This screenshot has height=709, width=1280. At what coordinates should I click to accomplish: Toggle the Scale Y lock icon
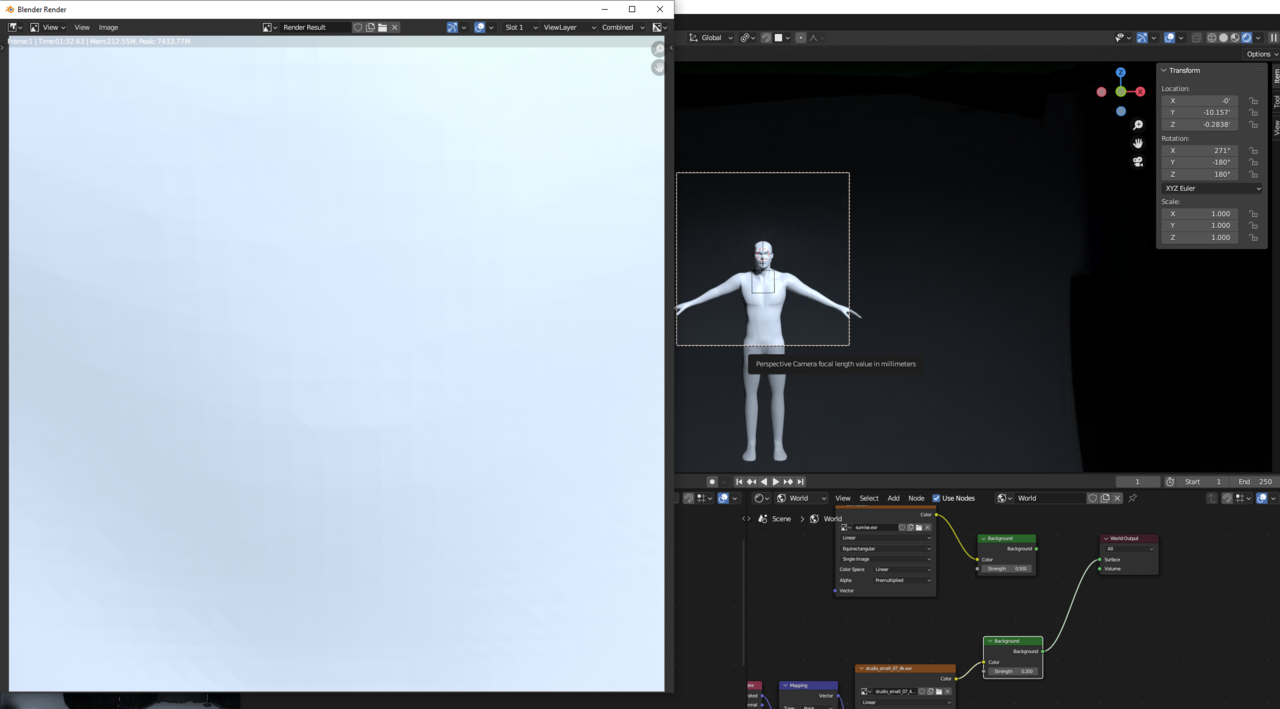(x=1253, y=226)
